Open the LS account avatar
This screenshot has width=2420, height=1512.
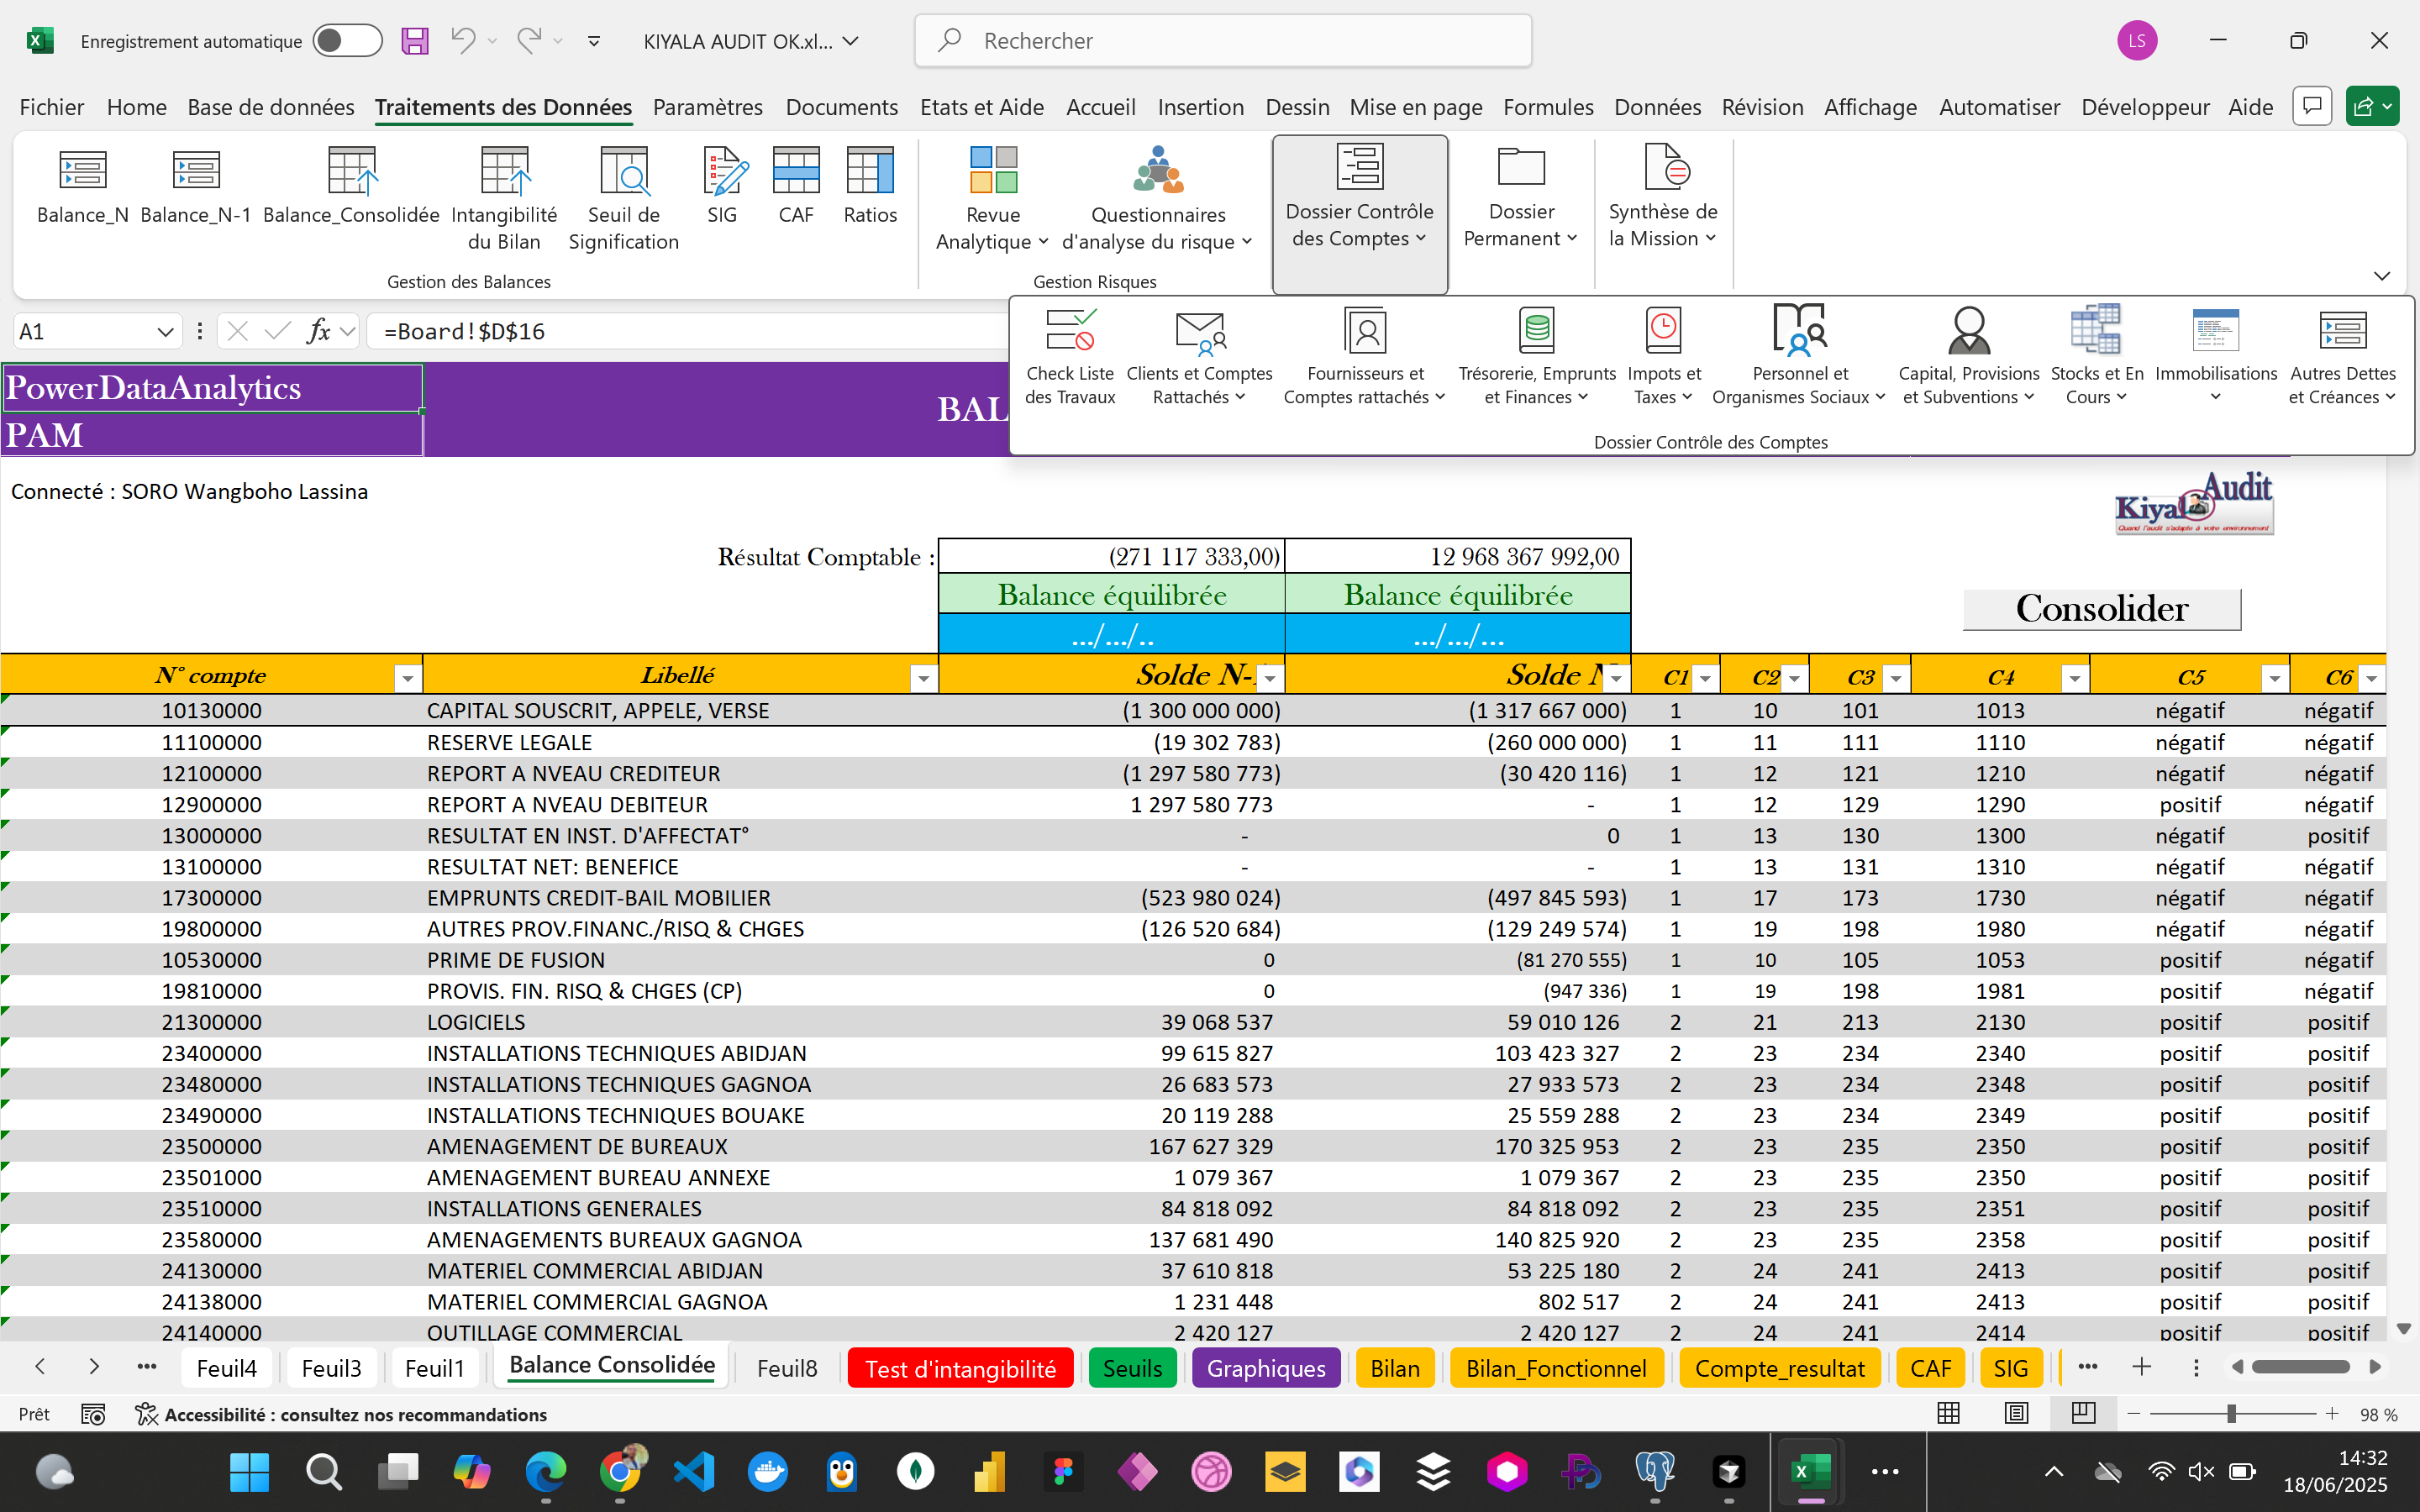point(2137,41)
